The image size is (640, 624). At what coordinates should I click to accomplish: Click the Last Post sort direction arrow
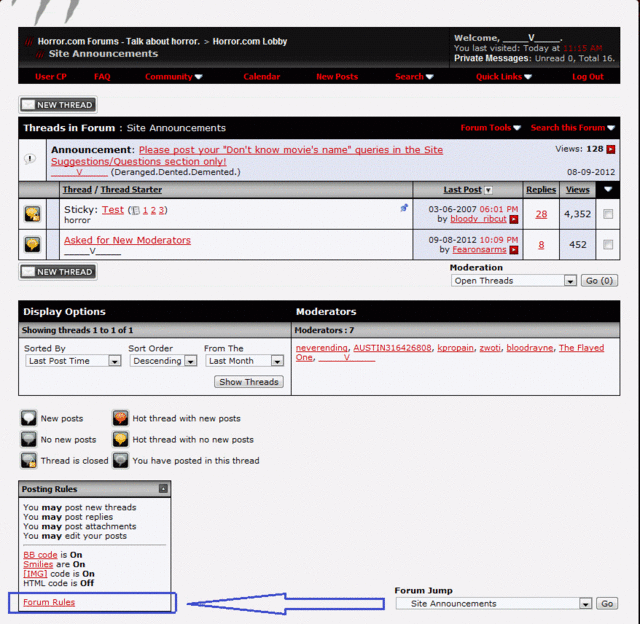coord(488,190)
